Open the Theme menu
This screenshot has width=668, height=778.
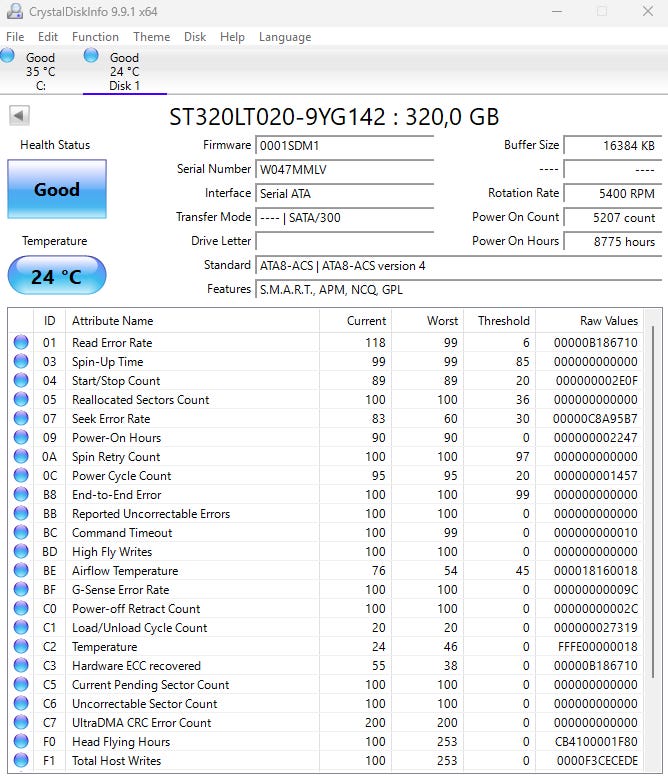tap(151, 37)
